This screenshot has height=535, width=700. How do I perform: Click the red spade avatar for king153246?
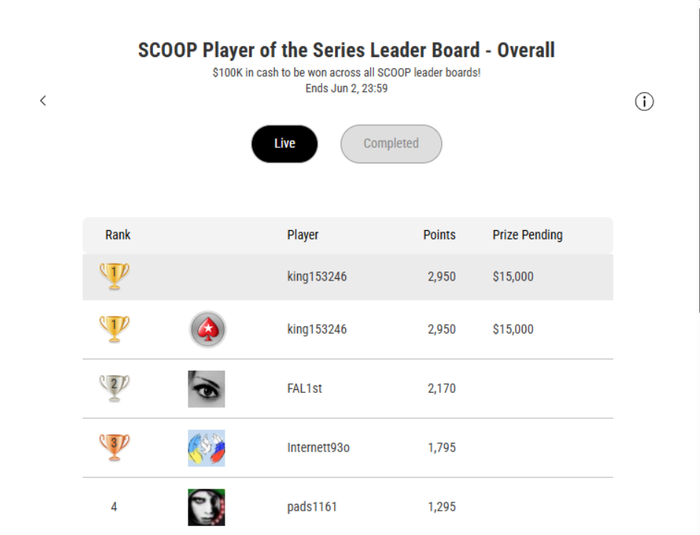tap(207, 329)
